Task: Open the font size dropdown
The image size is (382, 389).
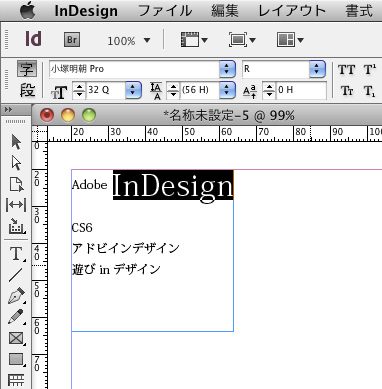Action: (133, 90)
